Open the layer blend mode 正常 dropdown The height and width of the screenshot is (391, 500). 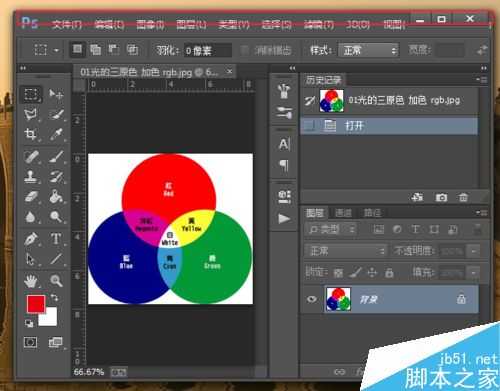pyautogui.click(x=346, y=251)
